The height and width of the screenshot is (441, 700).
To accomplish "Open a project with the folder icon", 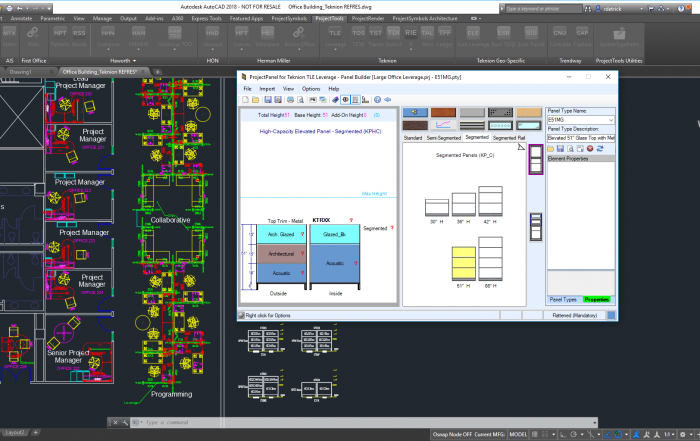I will (255, 100).
